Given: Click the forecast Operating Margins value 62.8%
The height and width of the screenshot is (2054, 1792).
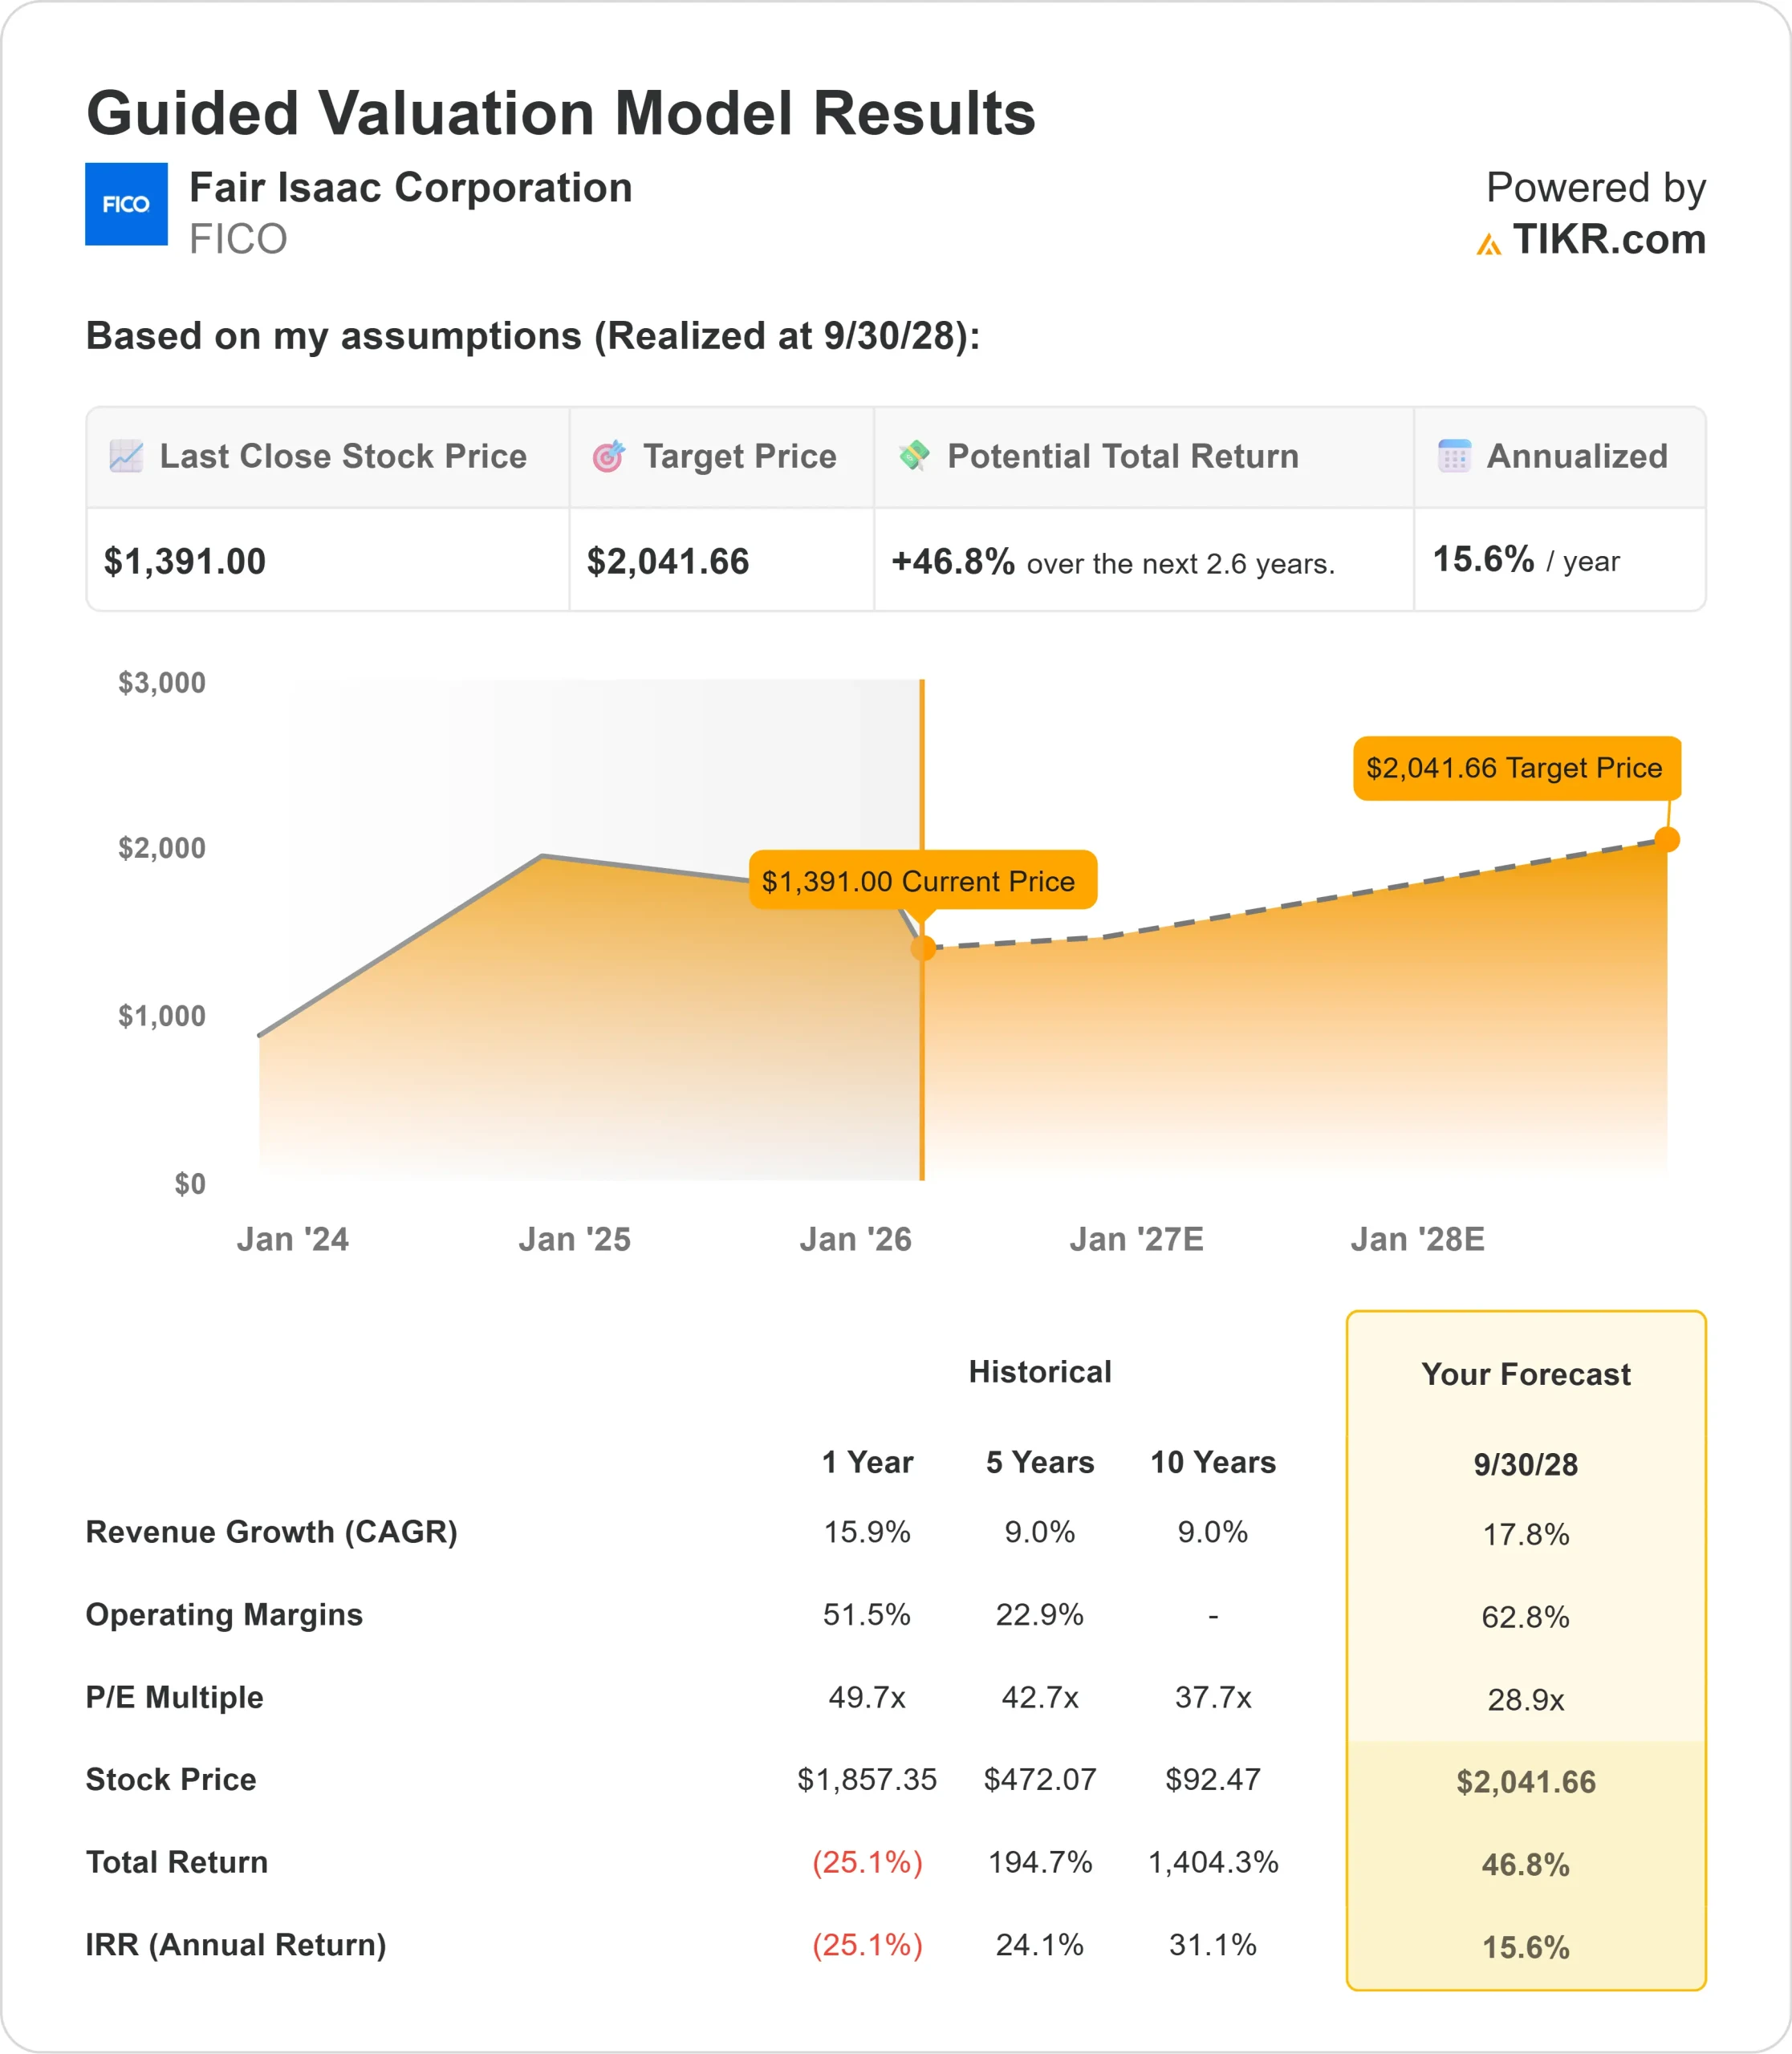Looking at the screenshot, I should (x=1525, y=1617).
